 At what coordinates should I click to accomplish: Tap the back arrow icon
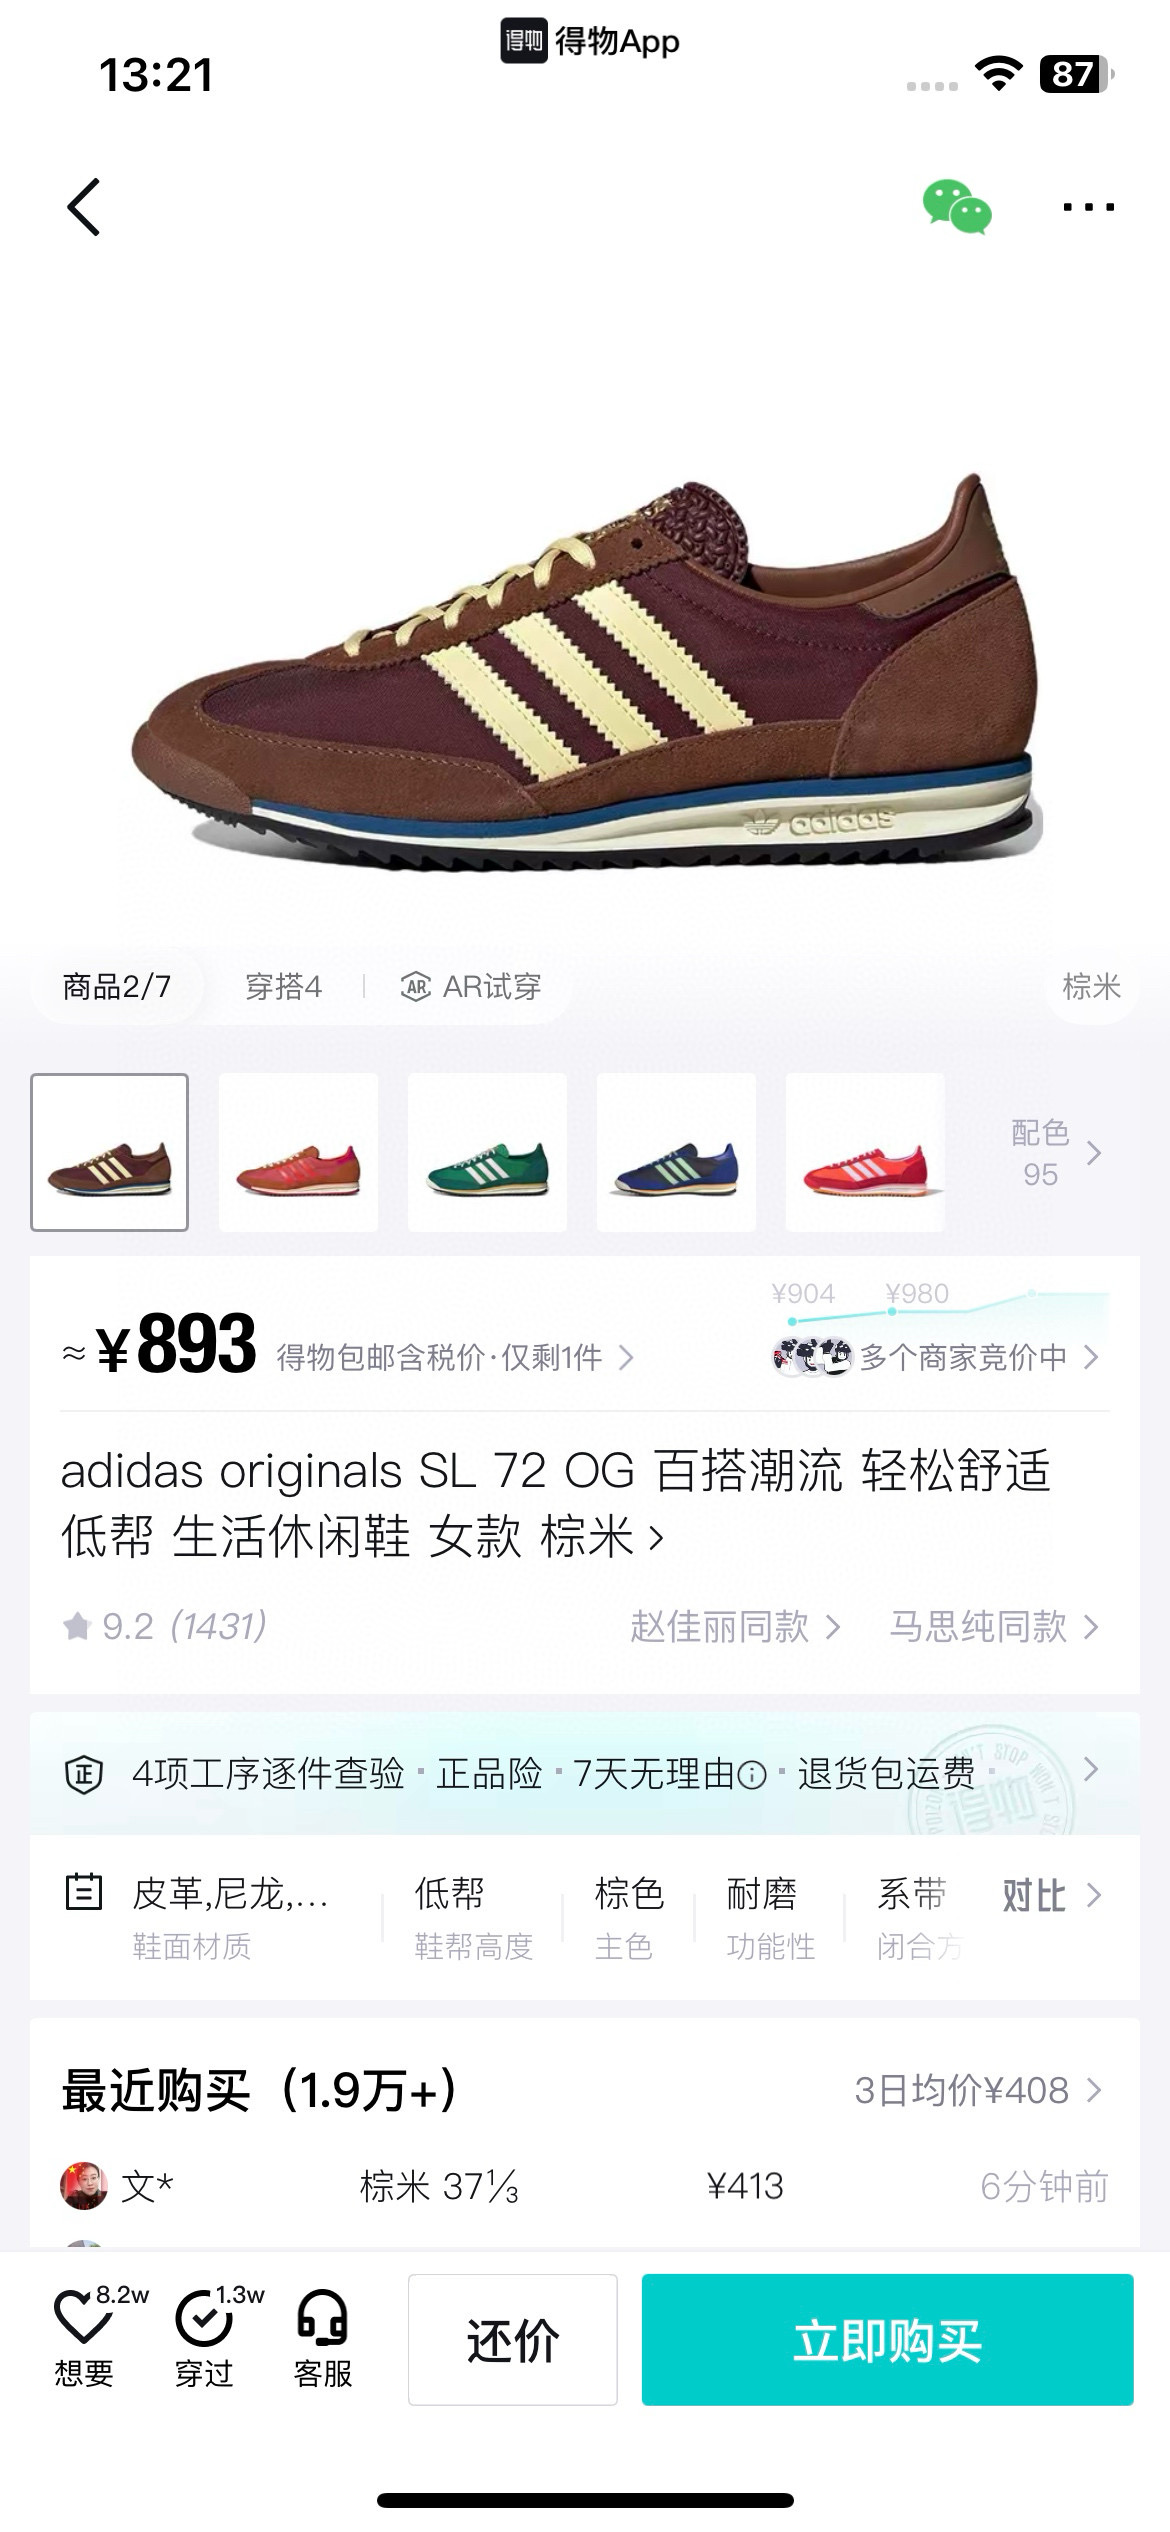84,207
